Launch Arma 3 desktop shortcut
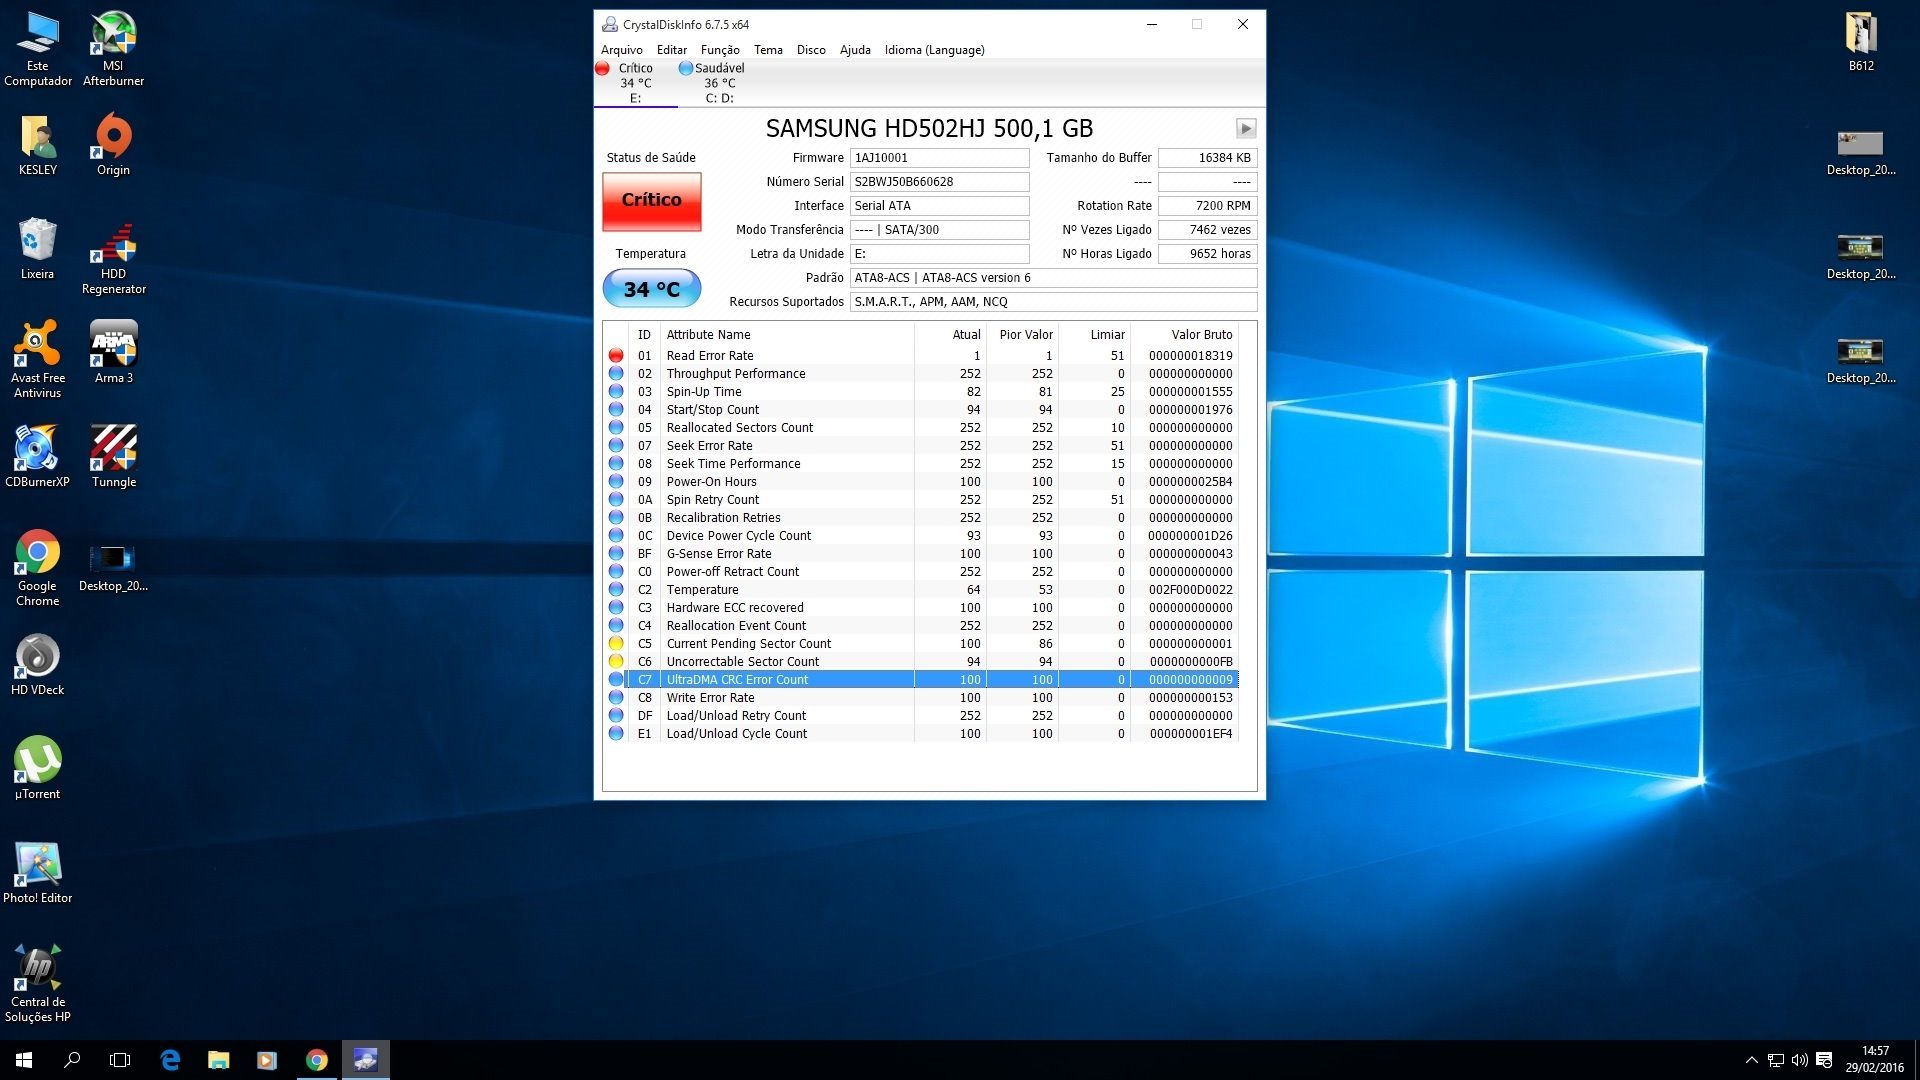 tap(113, 352)
